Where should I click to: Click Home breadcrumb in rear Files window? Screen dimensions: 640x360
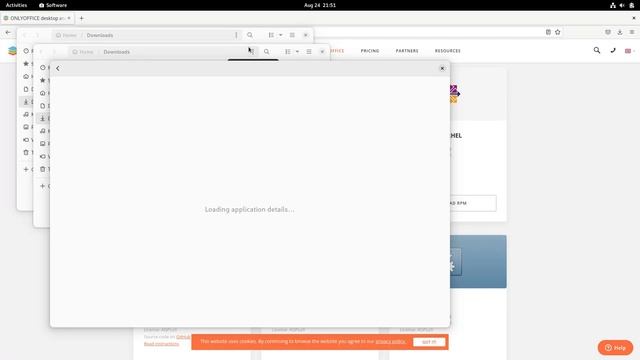[66, 35]
